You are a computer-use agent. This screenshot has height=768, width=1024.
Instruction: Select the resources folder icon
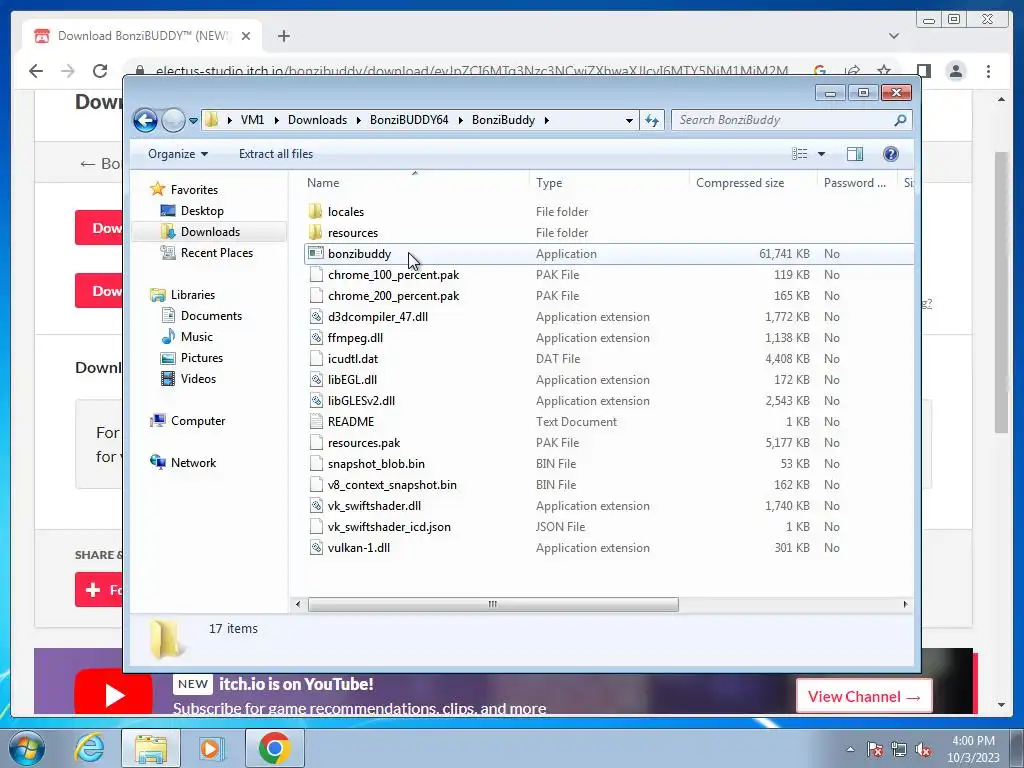(x=315, y=232)
